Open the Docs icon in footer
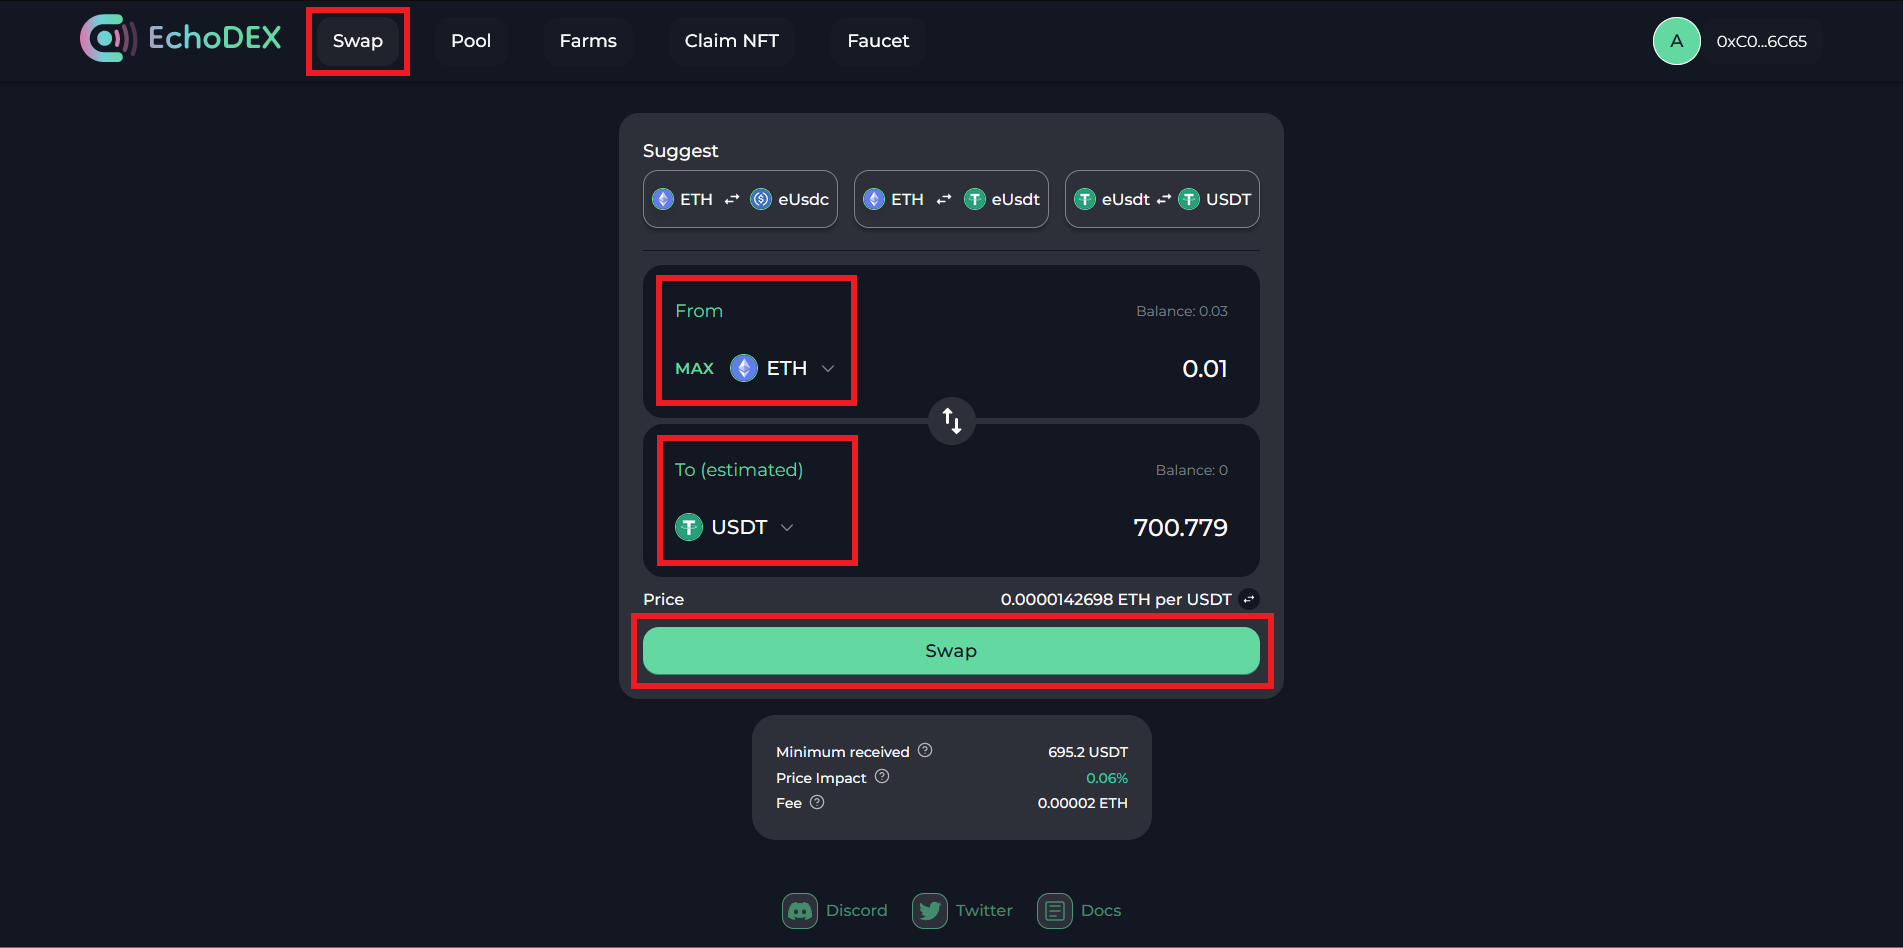1903x948 pixels. pos(1054,911)
